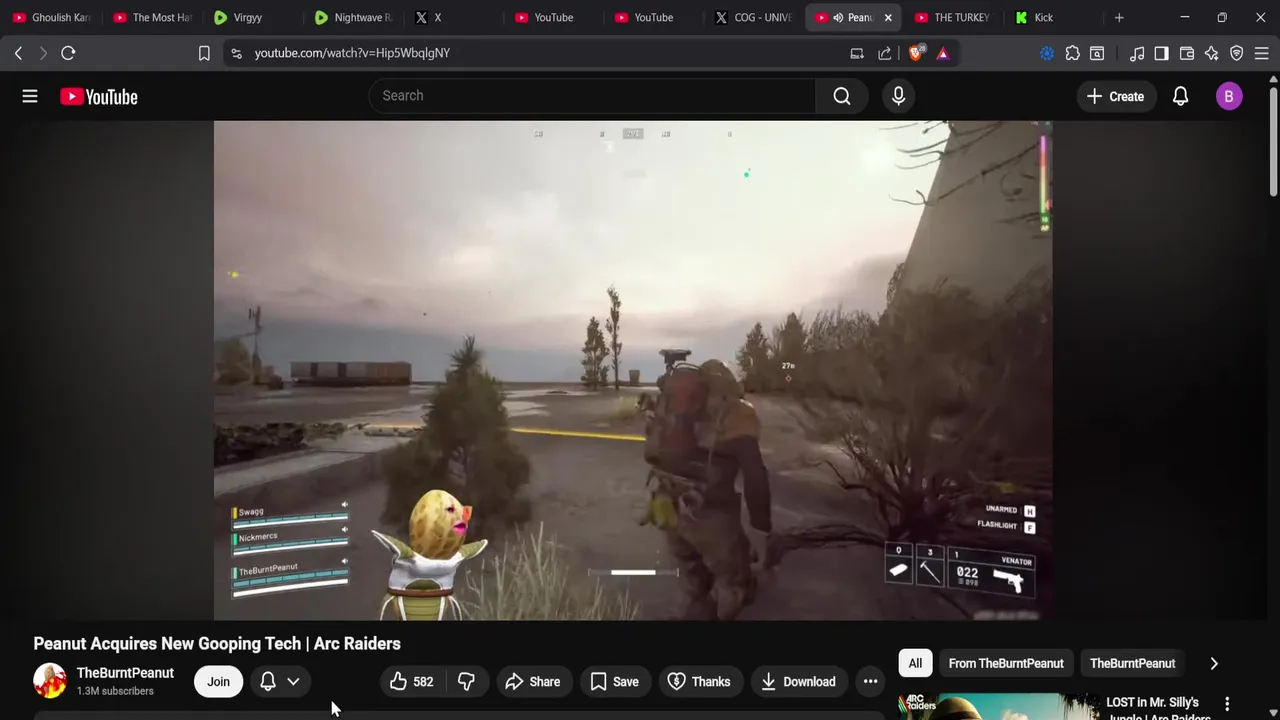Close the active Peanut tab
The width and height of the screenshot is (1280, 720).
[x=888, y=18]
